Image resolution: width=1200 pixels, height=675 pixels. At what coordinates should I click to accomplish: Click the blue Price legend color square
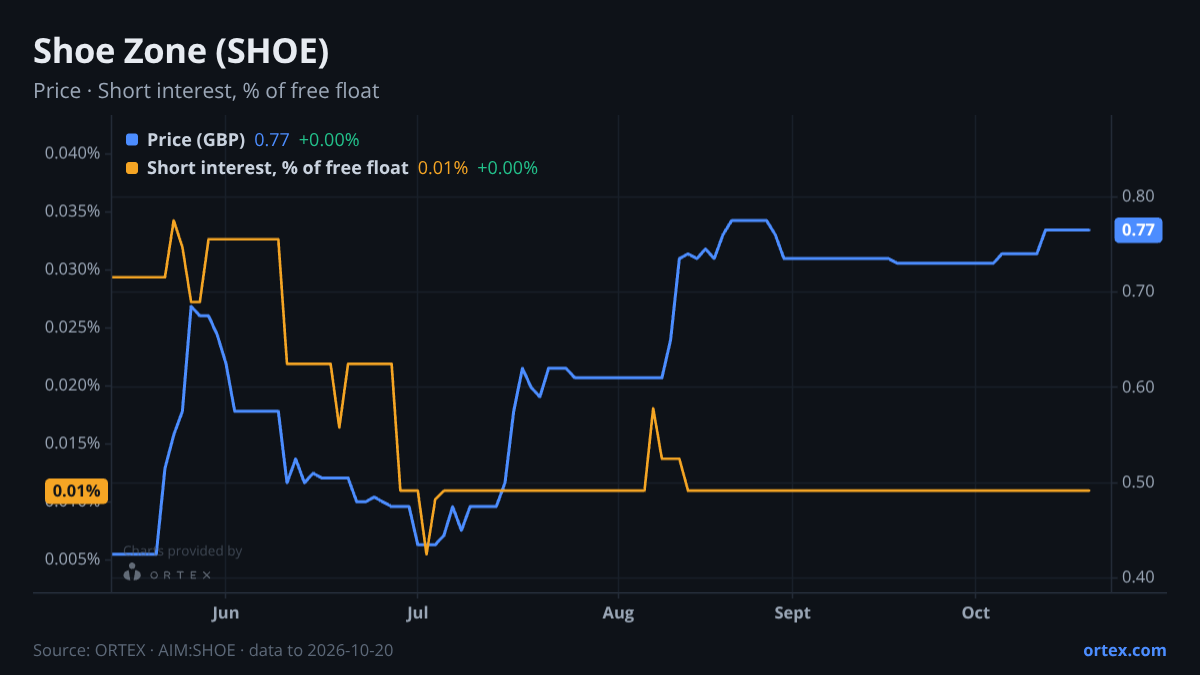(x=132, y=140)
